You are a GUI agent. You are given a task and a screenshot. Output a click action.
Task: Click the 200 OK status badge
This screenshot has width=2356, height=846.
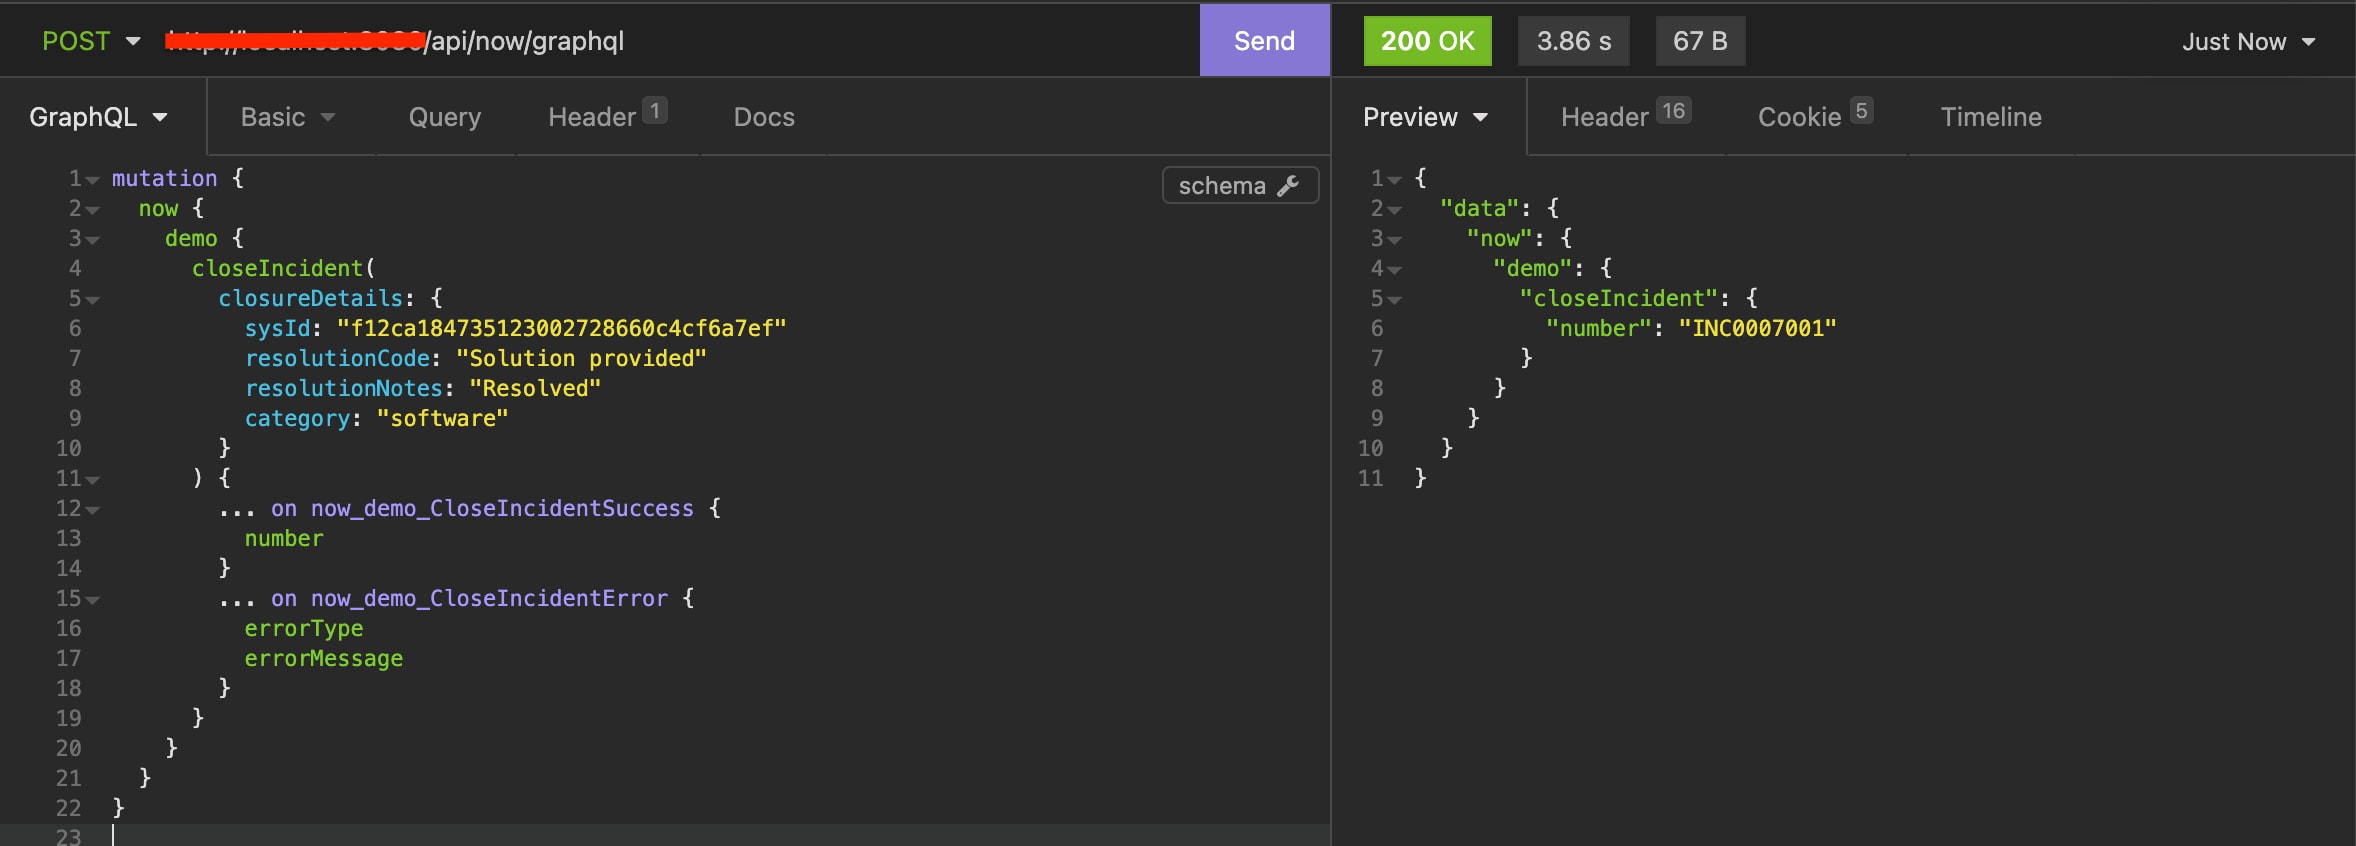pyautogui.click(x=1427, y=41)
